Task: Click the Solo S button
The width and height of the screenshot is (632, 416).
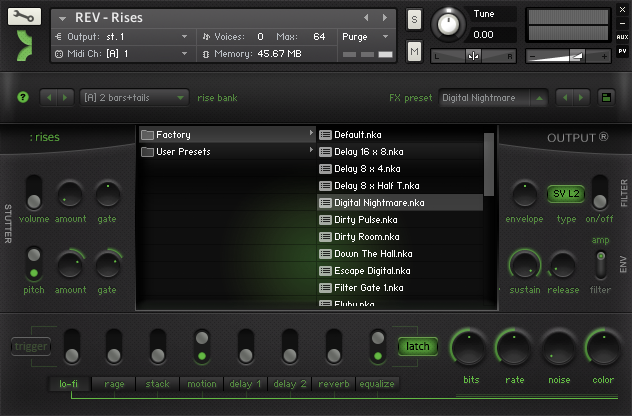Action: click(414, 20)
